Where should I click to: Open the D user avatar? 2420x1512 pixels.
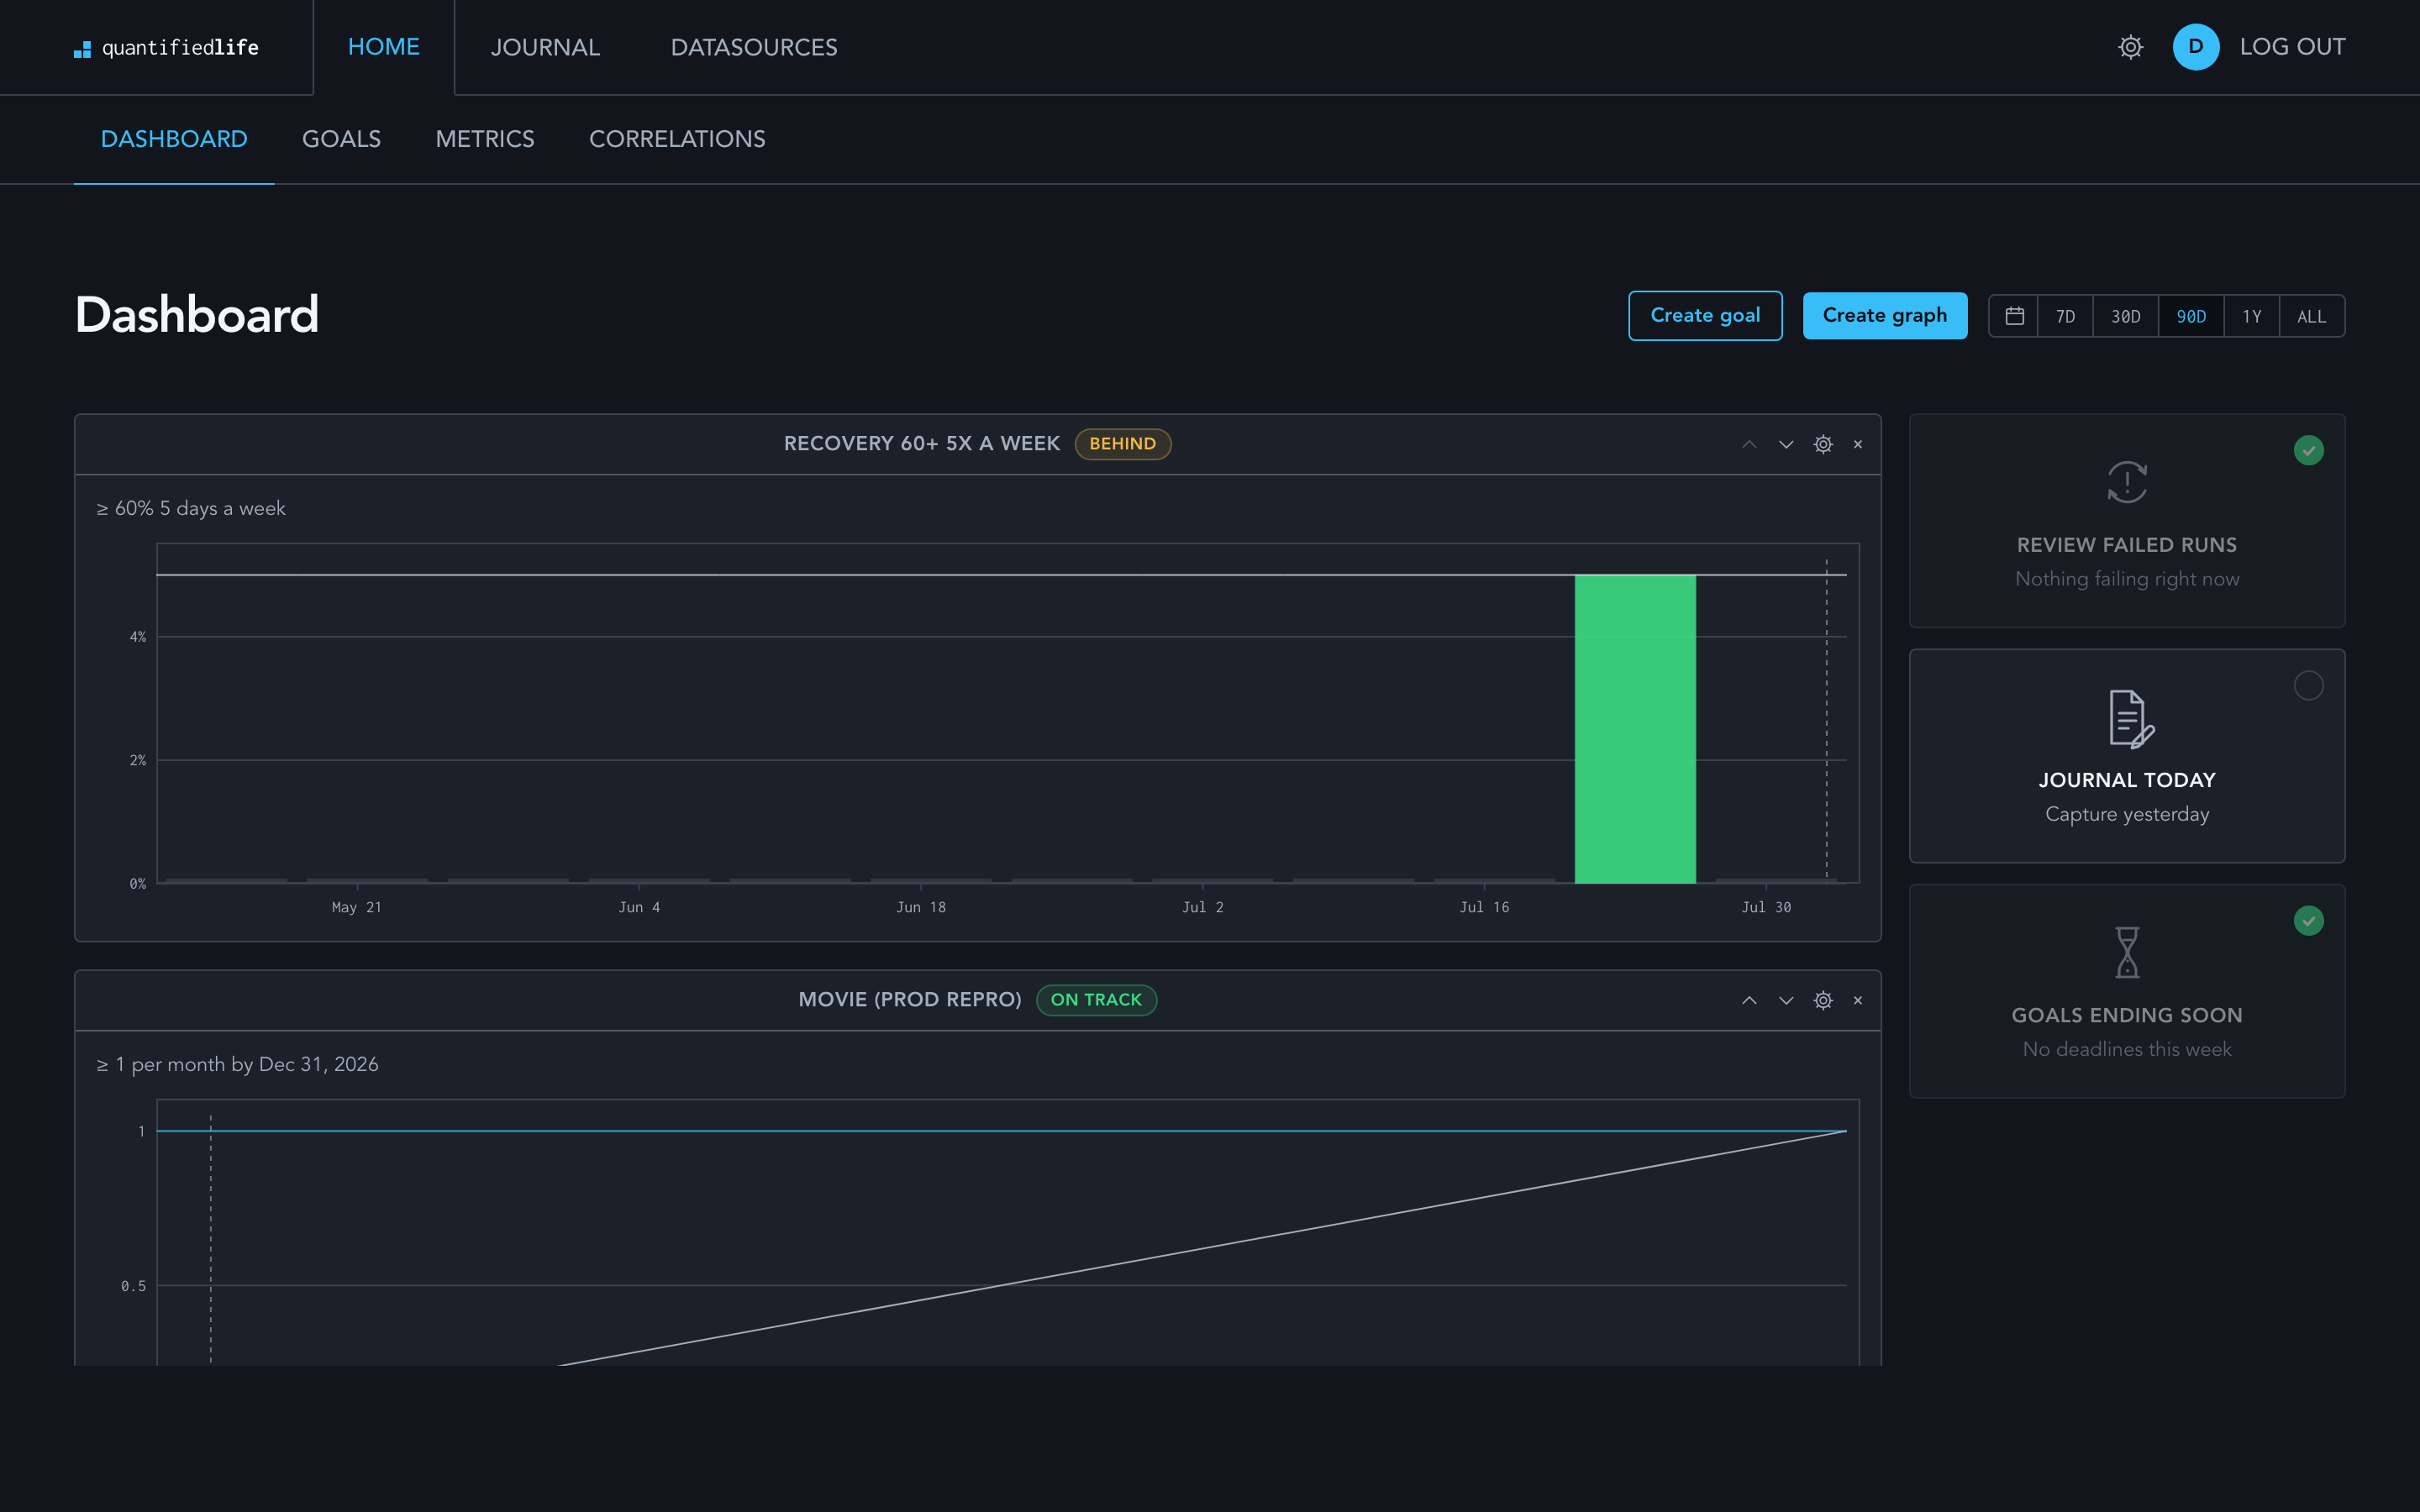2196,47
